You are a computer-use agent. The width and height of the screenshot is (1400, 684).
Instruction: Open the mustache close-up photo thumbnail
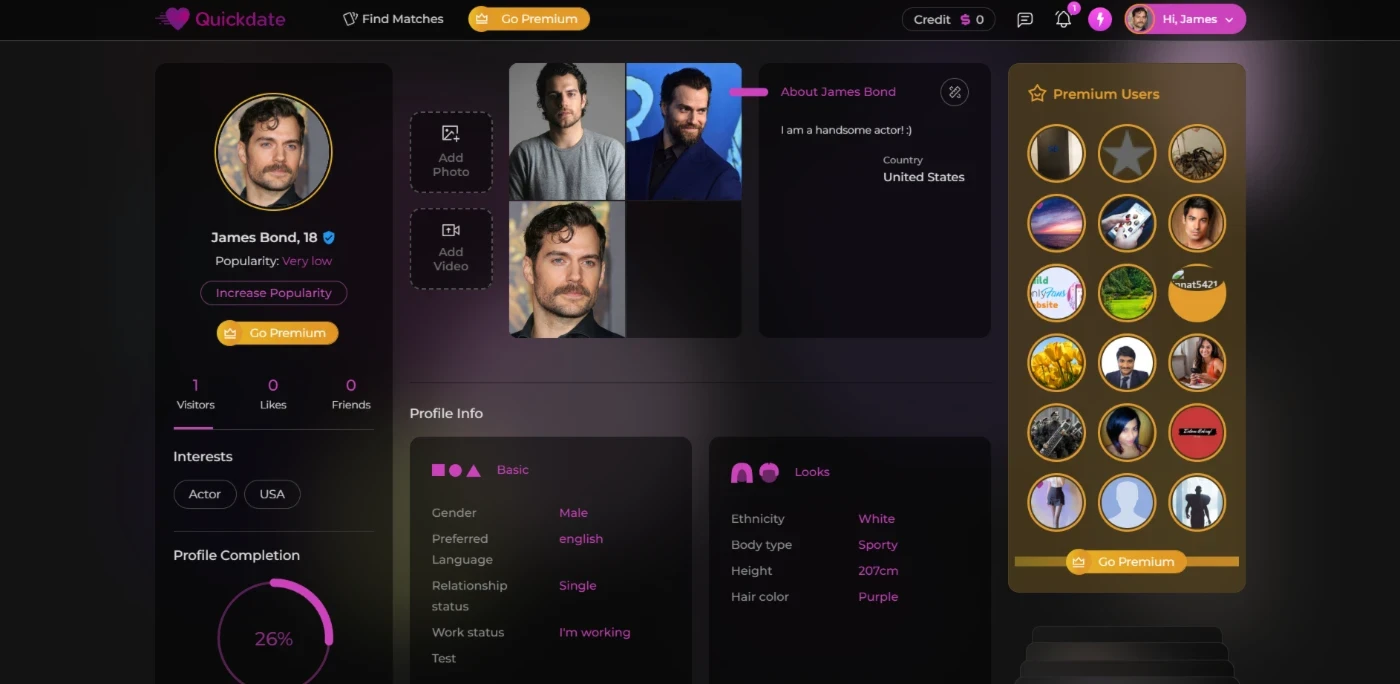567,269
